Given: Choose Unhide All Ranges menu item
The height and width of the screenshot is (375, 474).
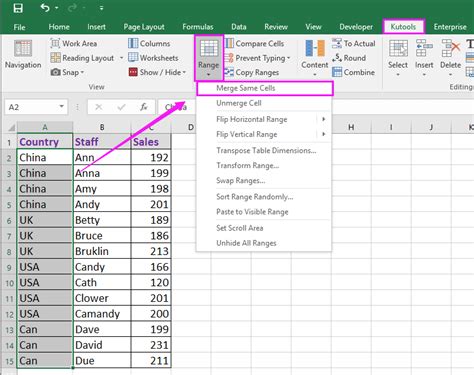Looking at the screenshot, I should pos(264,243).
